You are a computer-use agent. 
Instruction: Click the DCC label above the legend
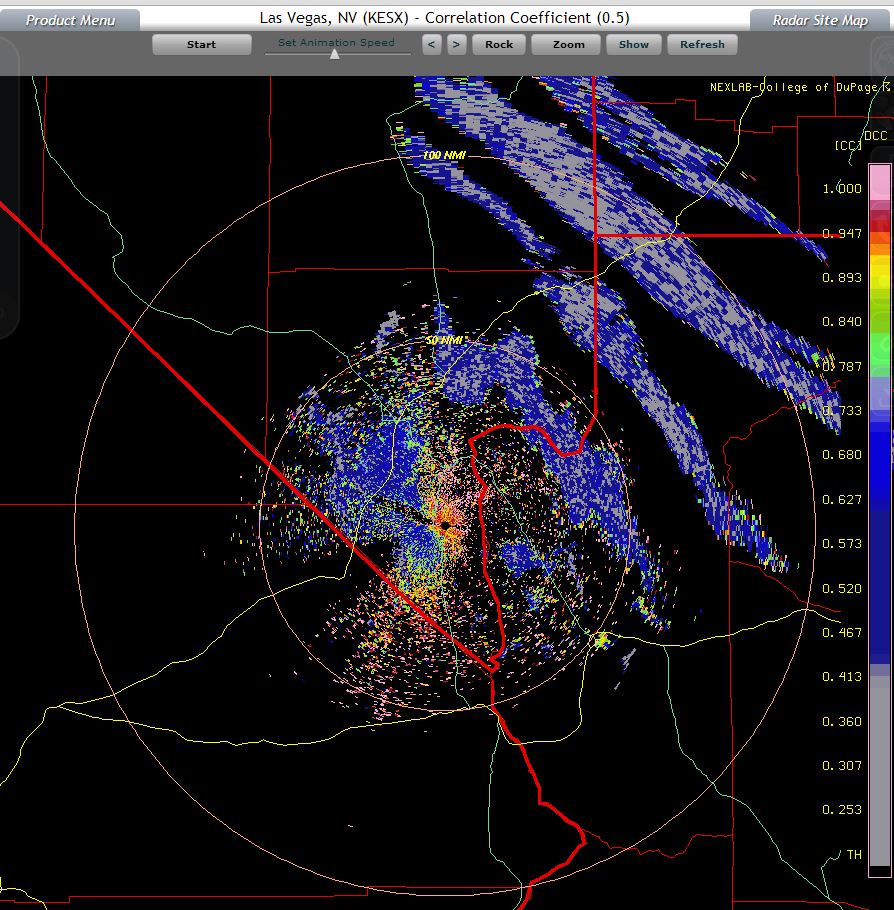pos(875,136)
